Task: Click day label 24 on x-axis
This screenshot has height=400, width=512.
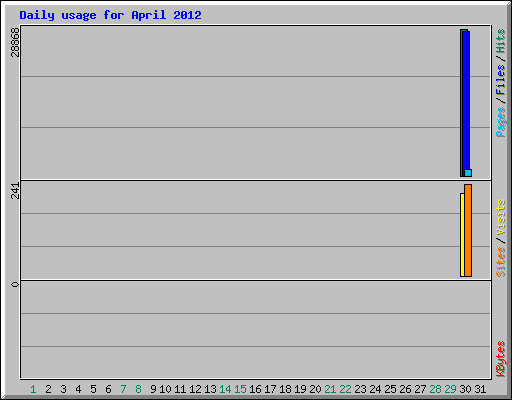Action: point(375,389)
